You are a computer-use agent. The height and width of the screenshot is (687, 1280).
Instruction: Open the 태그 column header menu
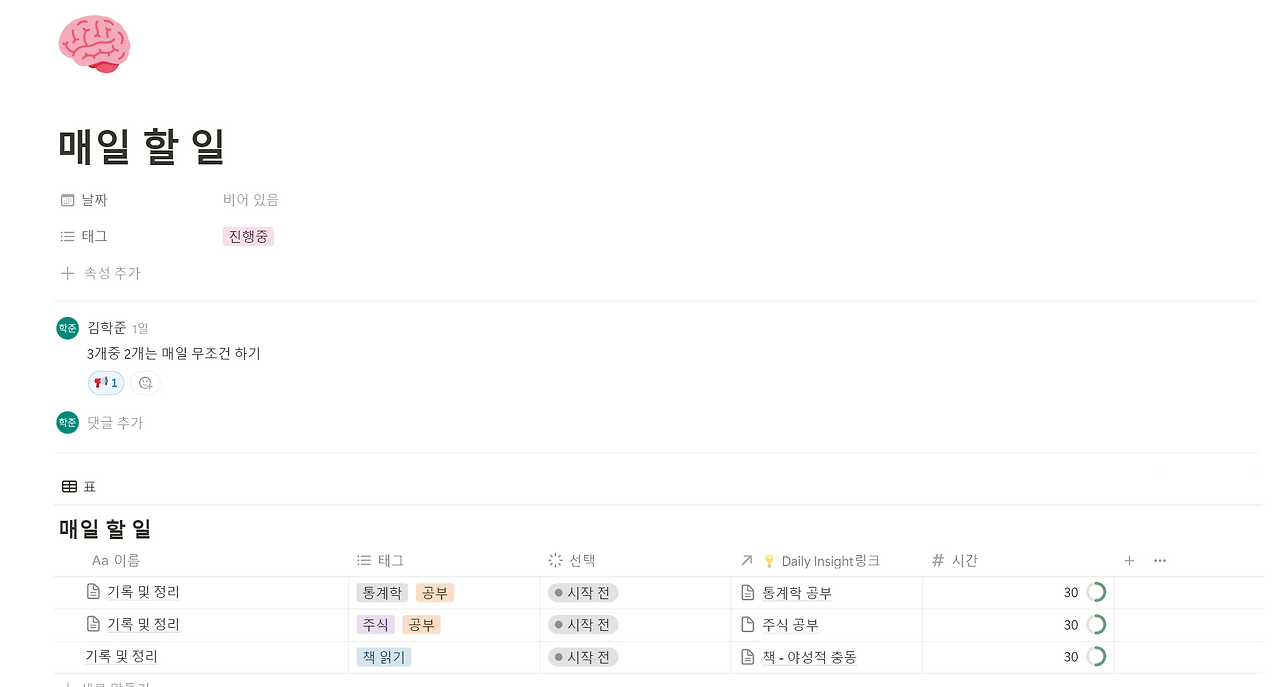click(381, 561)
